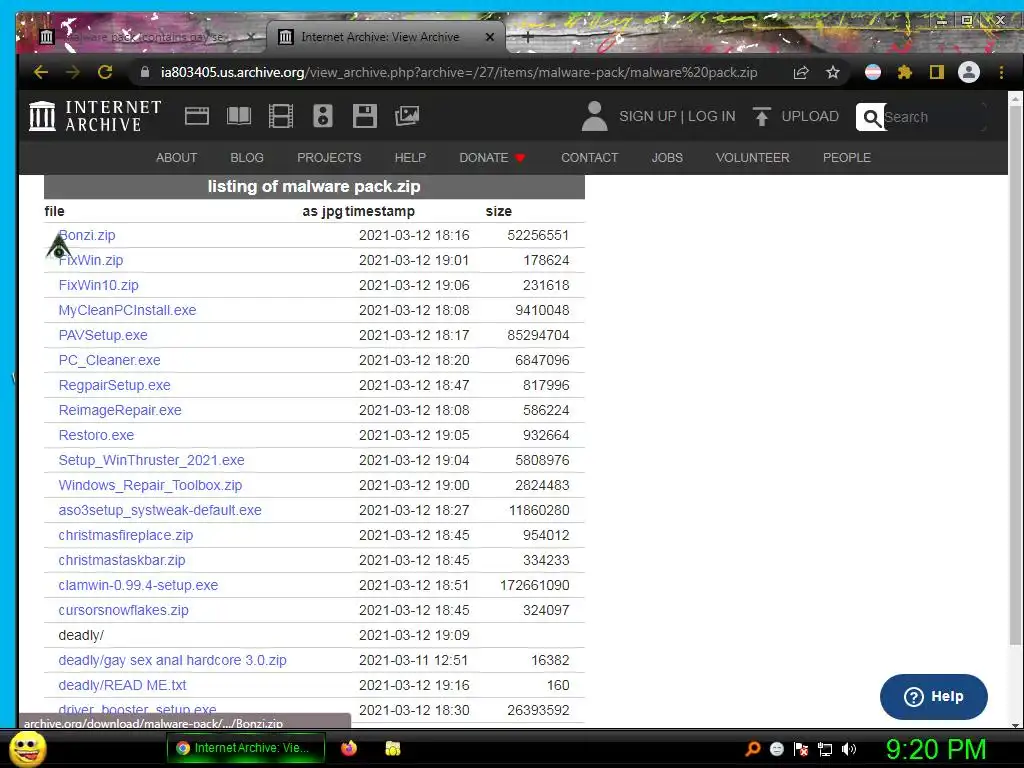Open the DONATE menu item
The image size is (1024, 768).
(492, 157)
